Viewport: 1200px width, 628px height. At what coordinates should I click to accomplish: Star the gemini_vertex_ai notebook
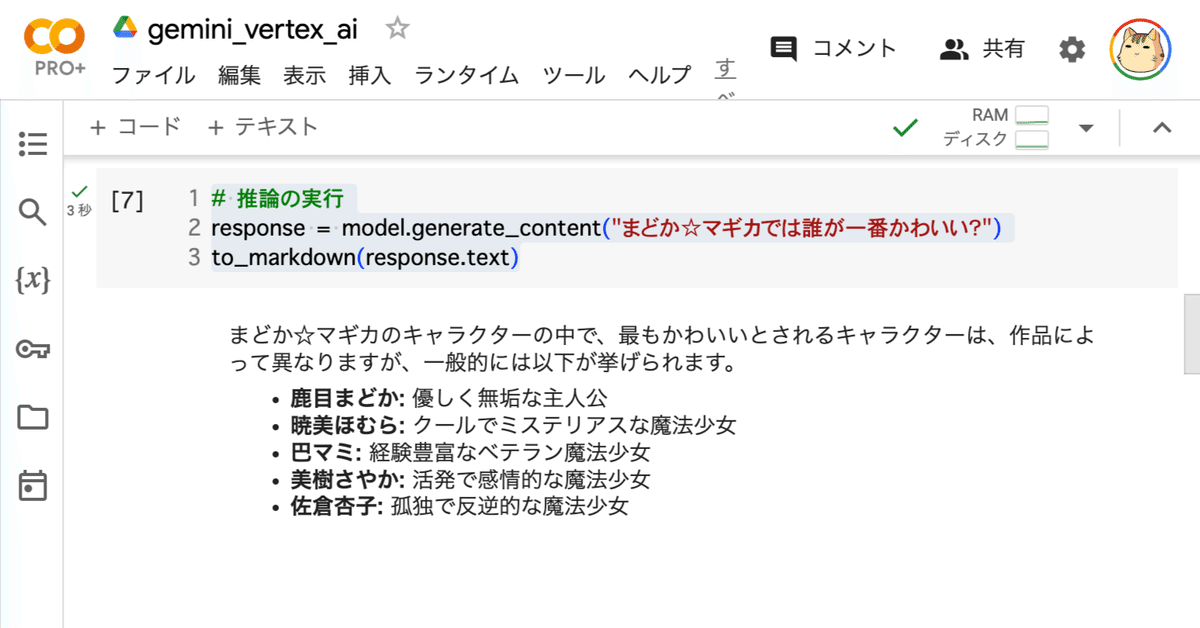pyautogui.click(x=396, y=29)
